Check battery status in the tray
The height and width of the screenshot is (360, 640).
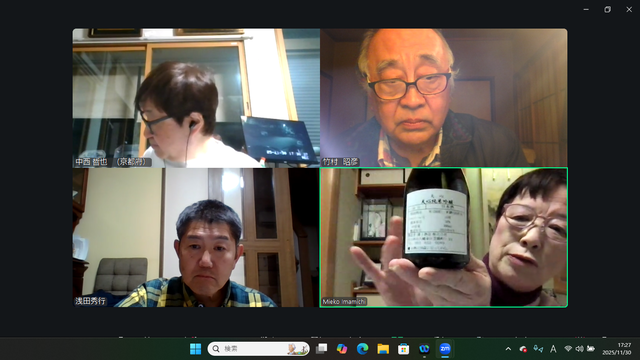(x=591, y=349)
